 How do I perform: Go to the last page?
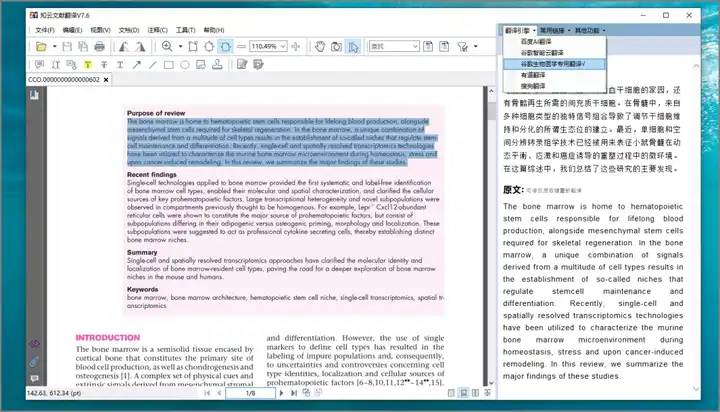click(293, 393)
